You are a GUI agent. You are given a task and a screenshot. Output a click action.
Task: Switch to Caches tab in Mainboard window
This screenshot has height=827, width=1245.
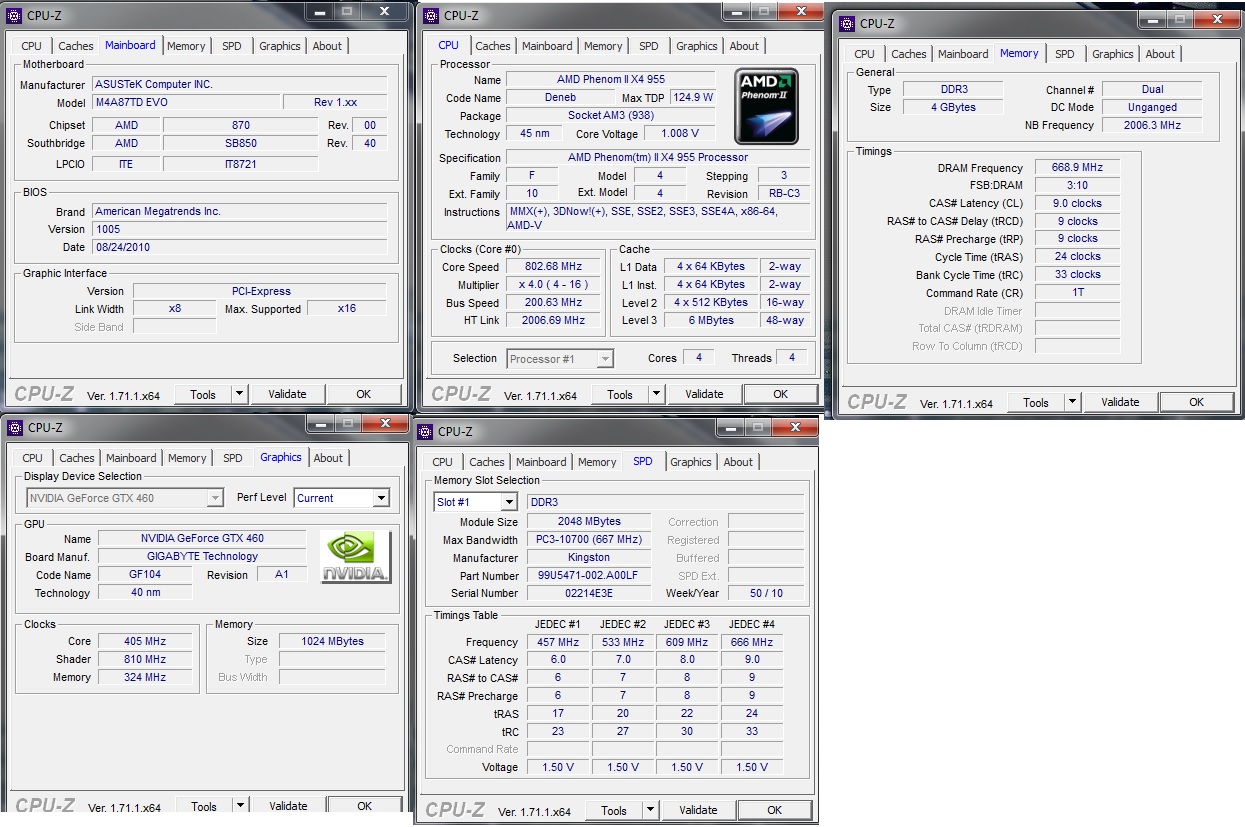click(x=75, y=46)
